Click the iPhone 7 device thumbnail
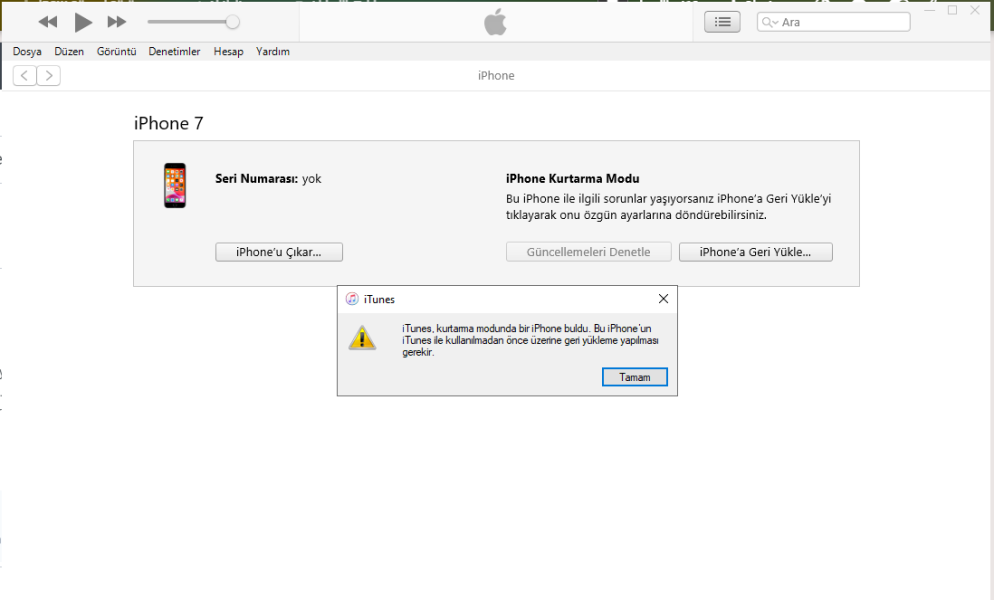 [175, 186]
